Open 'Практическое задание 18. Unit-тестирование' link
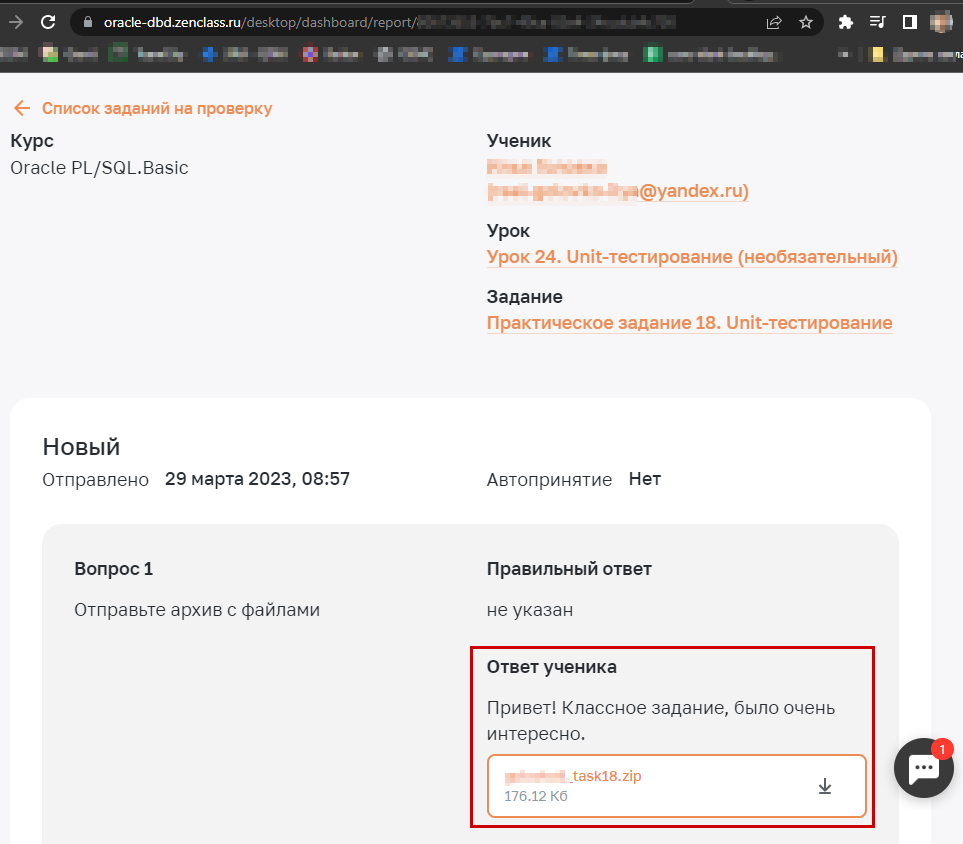Image resolution: width=963 pixels, height=844 pixels. click(x=689, y=323)
